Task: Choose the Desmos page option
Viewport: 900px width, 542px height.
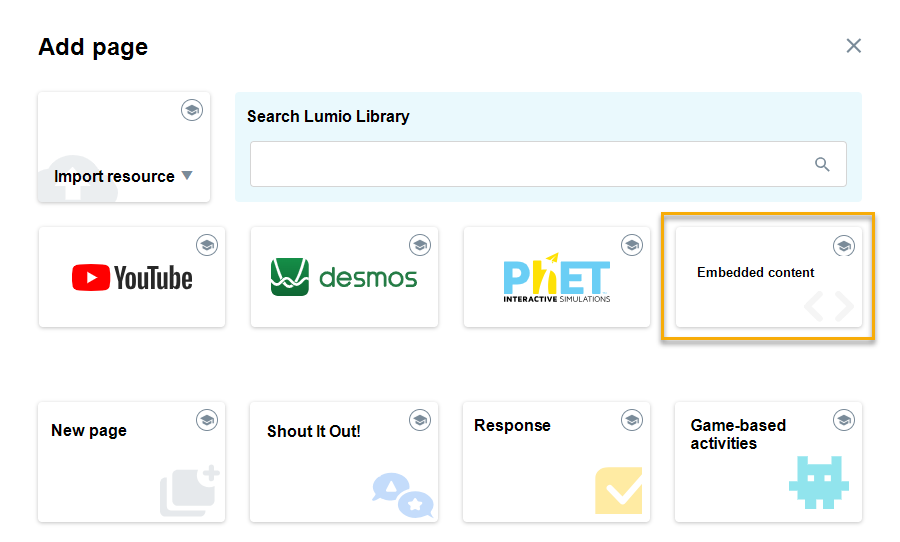Action: point(344,277)
